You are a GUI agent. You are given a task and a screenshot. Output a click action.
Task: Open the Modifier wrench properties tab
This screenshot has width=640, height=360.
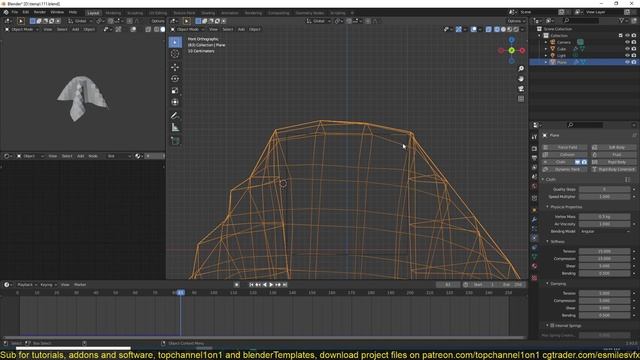click(534, 220)
